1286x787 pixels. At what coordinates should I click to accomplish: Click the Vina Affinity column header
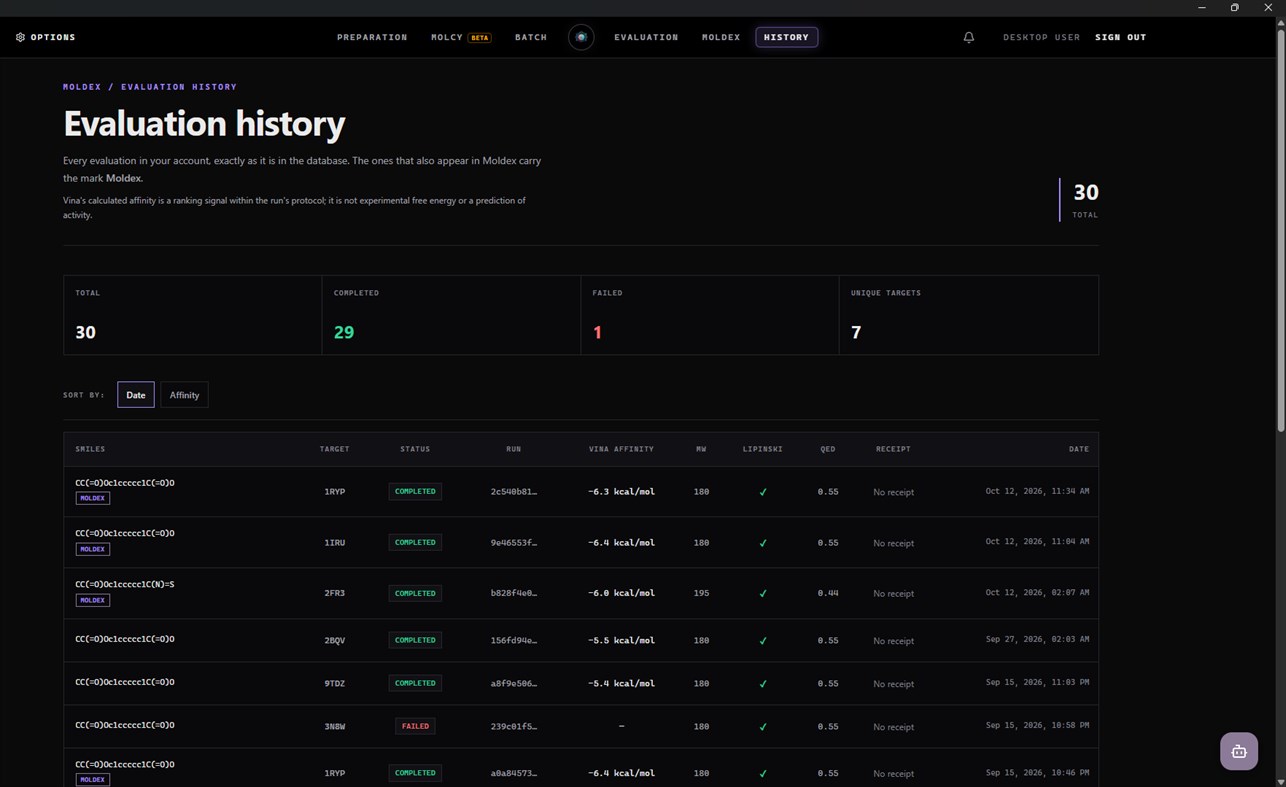pyautogui.click(x=621, y=449)
